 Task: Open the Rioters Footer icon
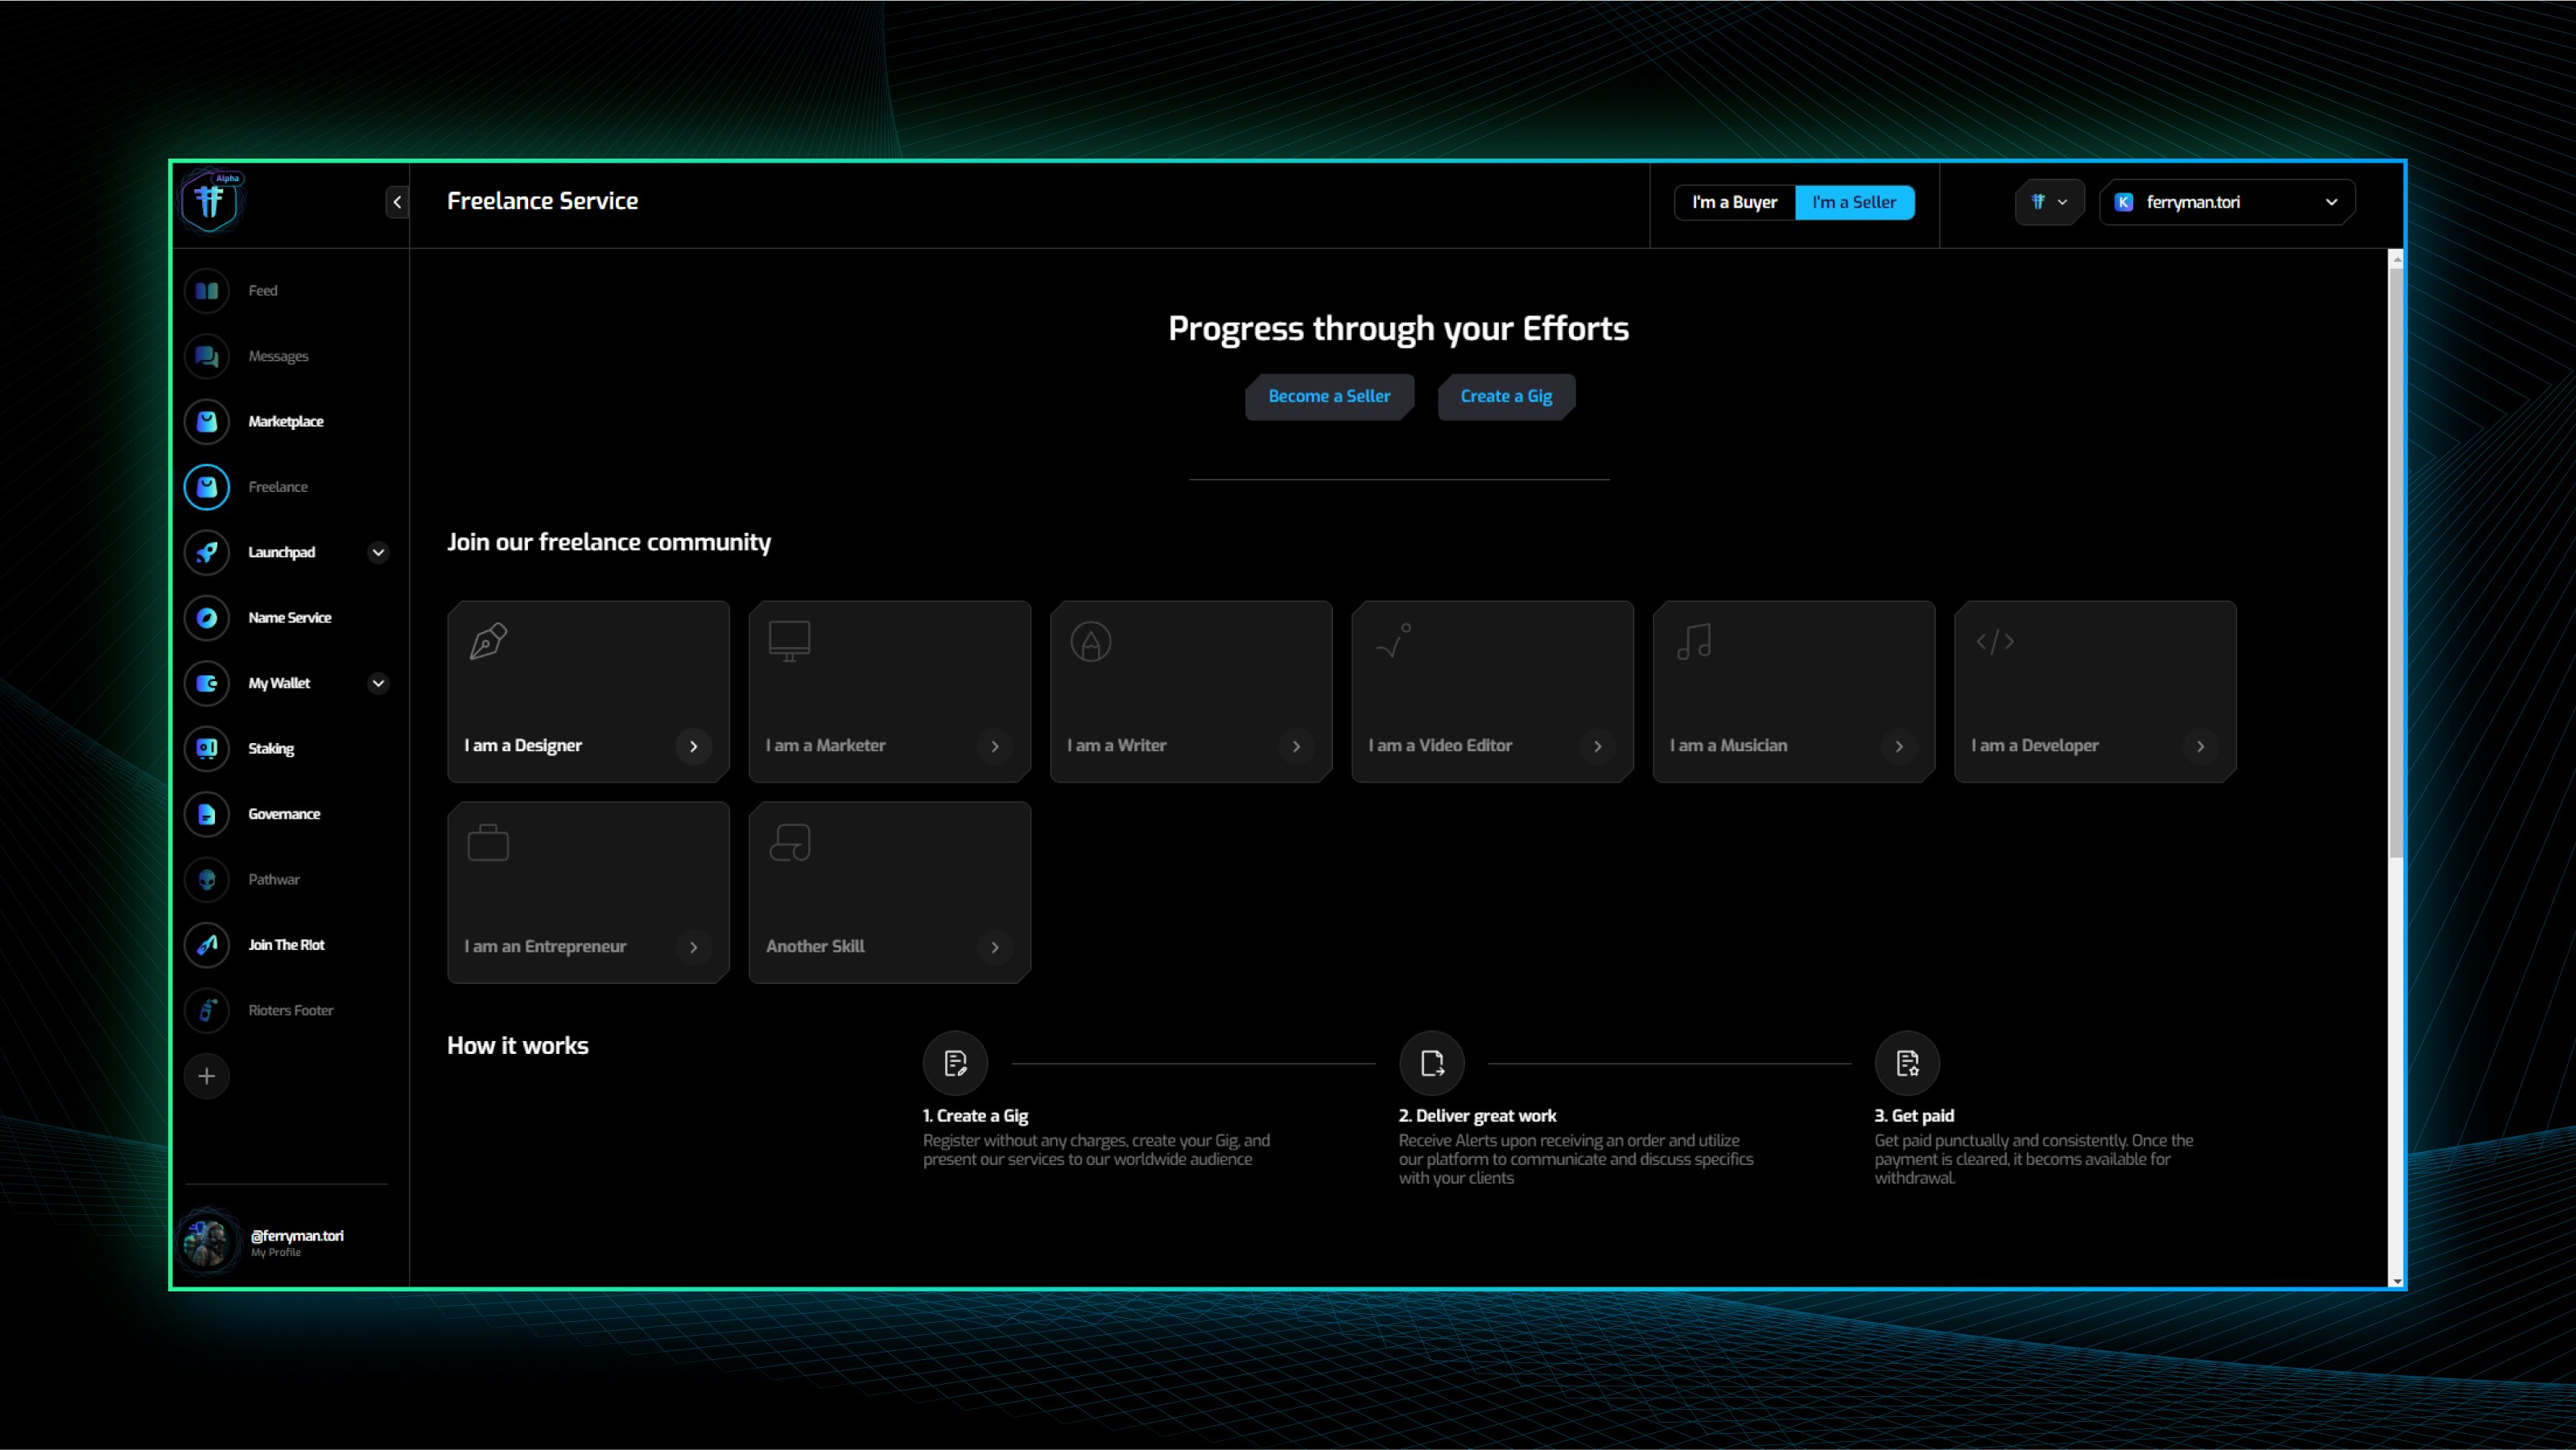tap(207, 1010)
